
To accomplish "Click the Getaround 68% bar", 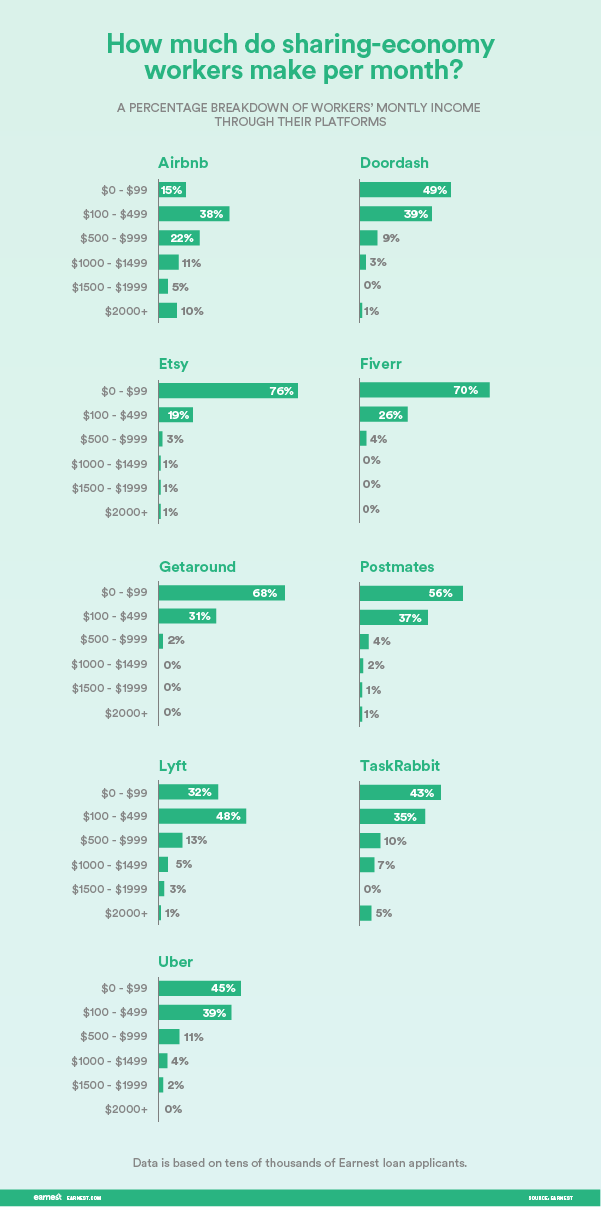I will coord(222,593).
